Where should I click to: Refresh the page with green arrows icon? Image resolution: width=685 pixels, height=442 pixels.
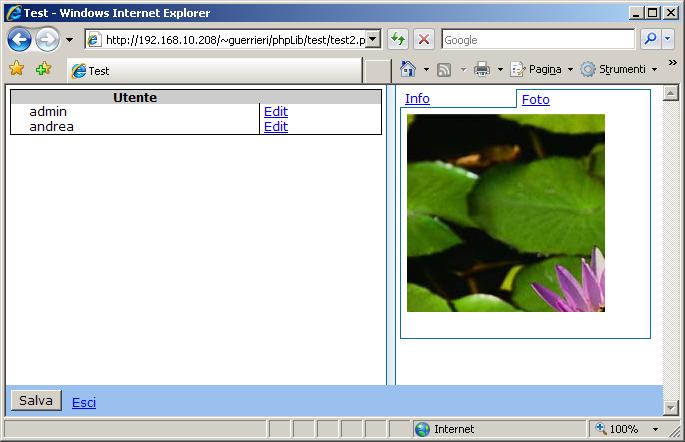[x=398, y=40]
